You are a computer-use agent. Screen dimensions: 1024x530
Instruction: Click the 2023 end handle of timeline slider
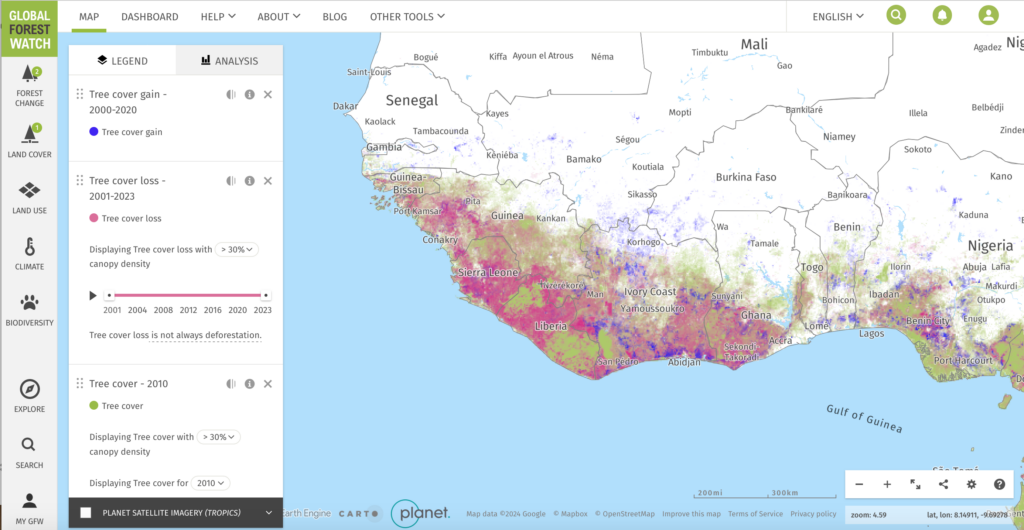click(x=264, y=296)
